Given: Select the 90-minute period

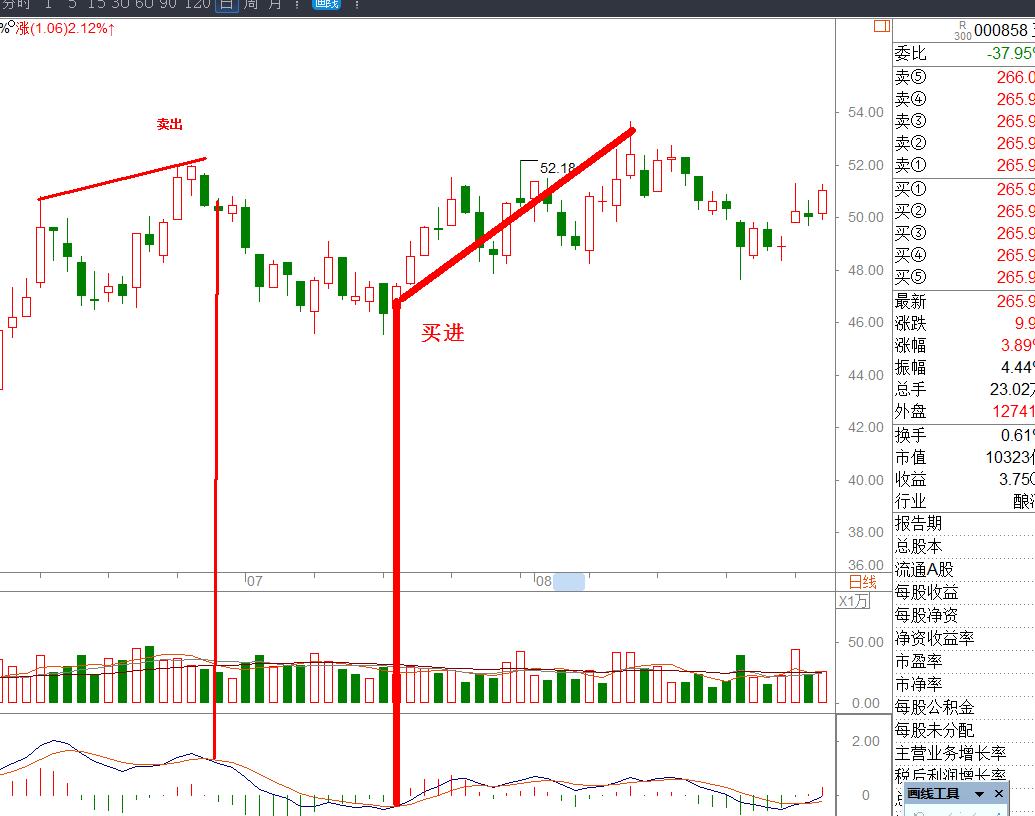Looking at the screenshot, I should point(169,4).
